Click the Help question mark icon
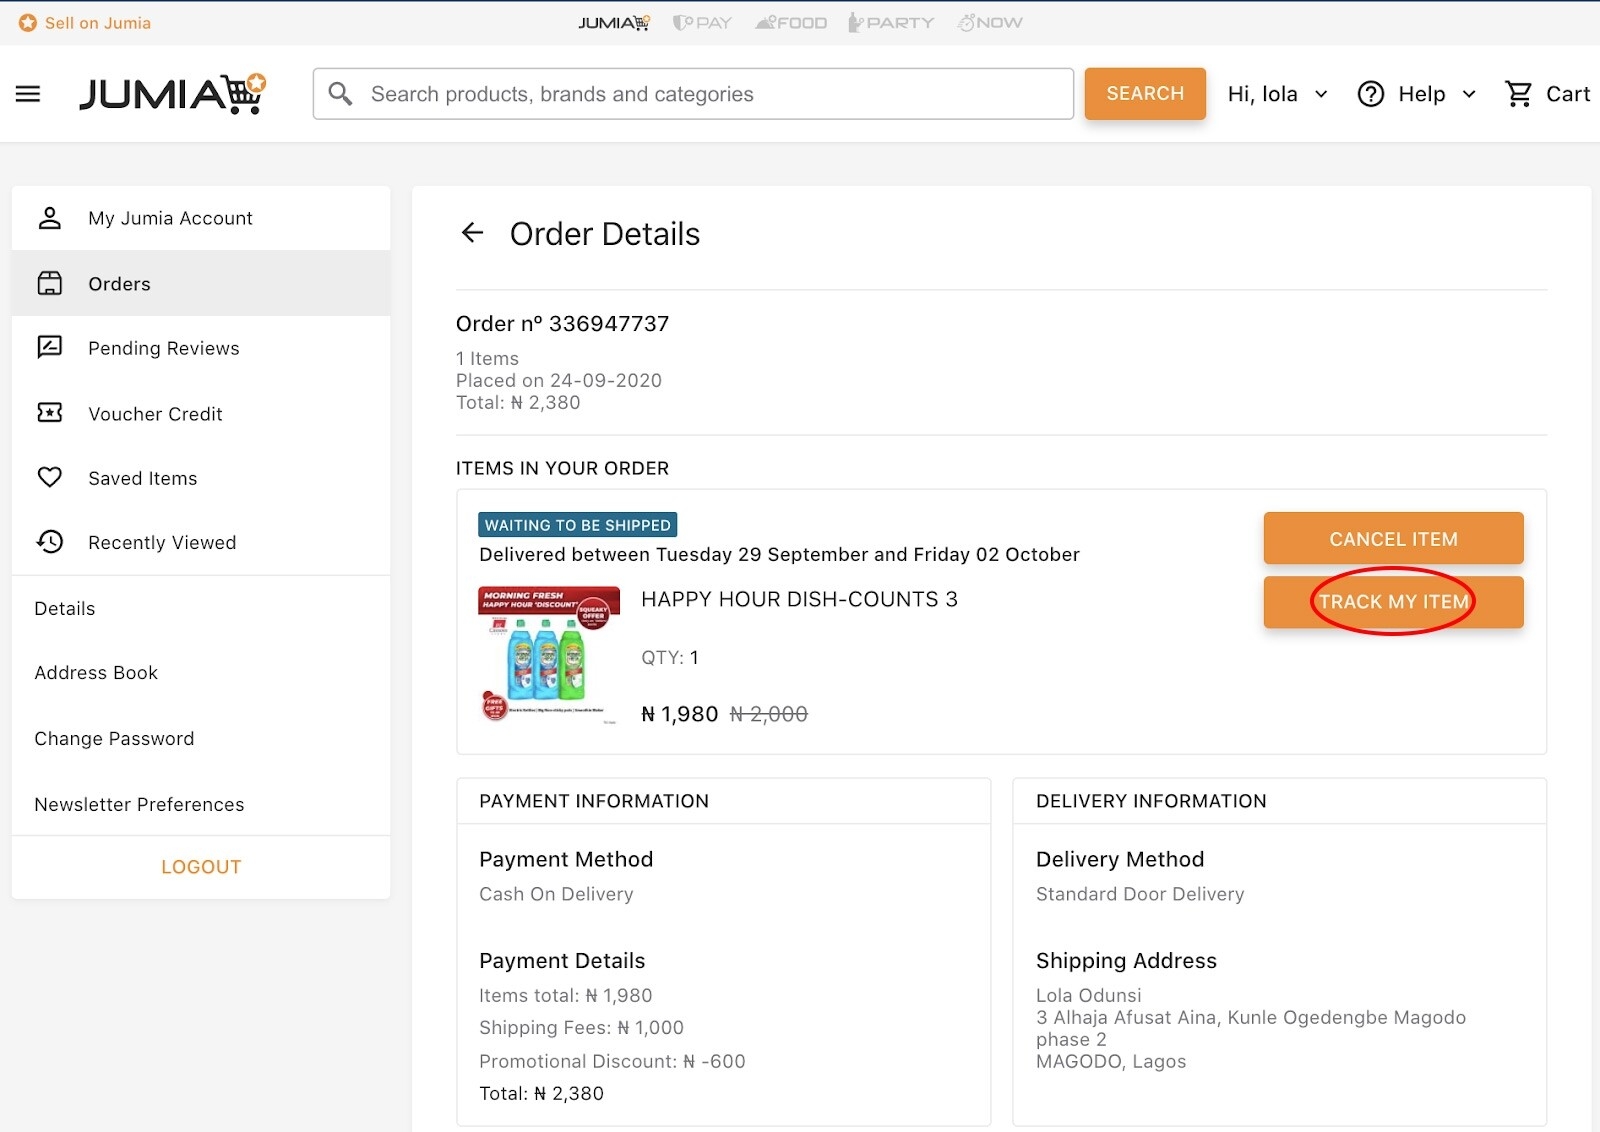This screenshot has height=1132, width=1600. click(x=1370, y=94)
